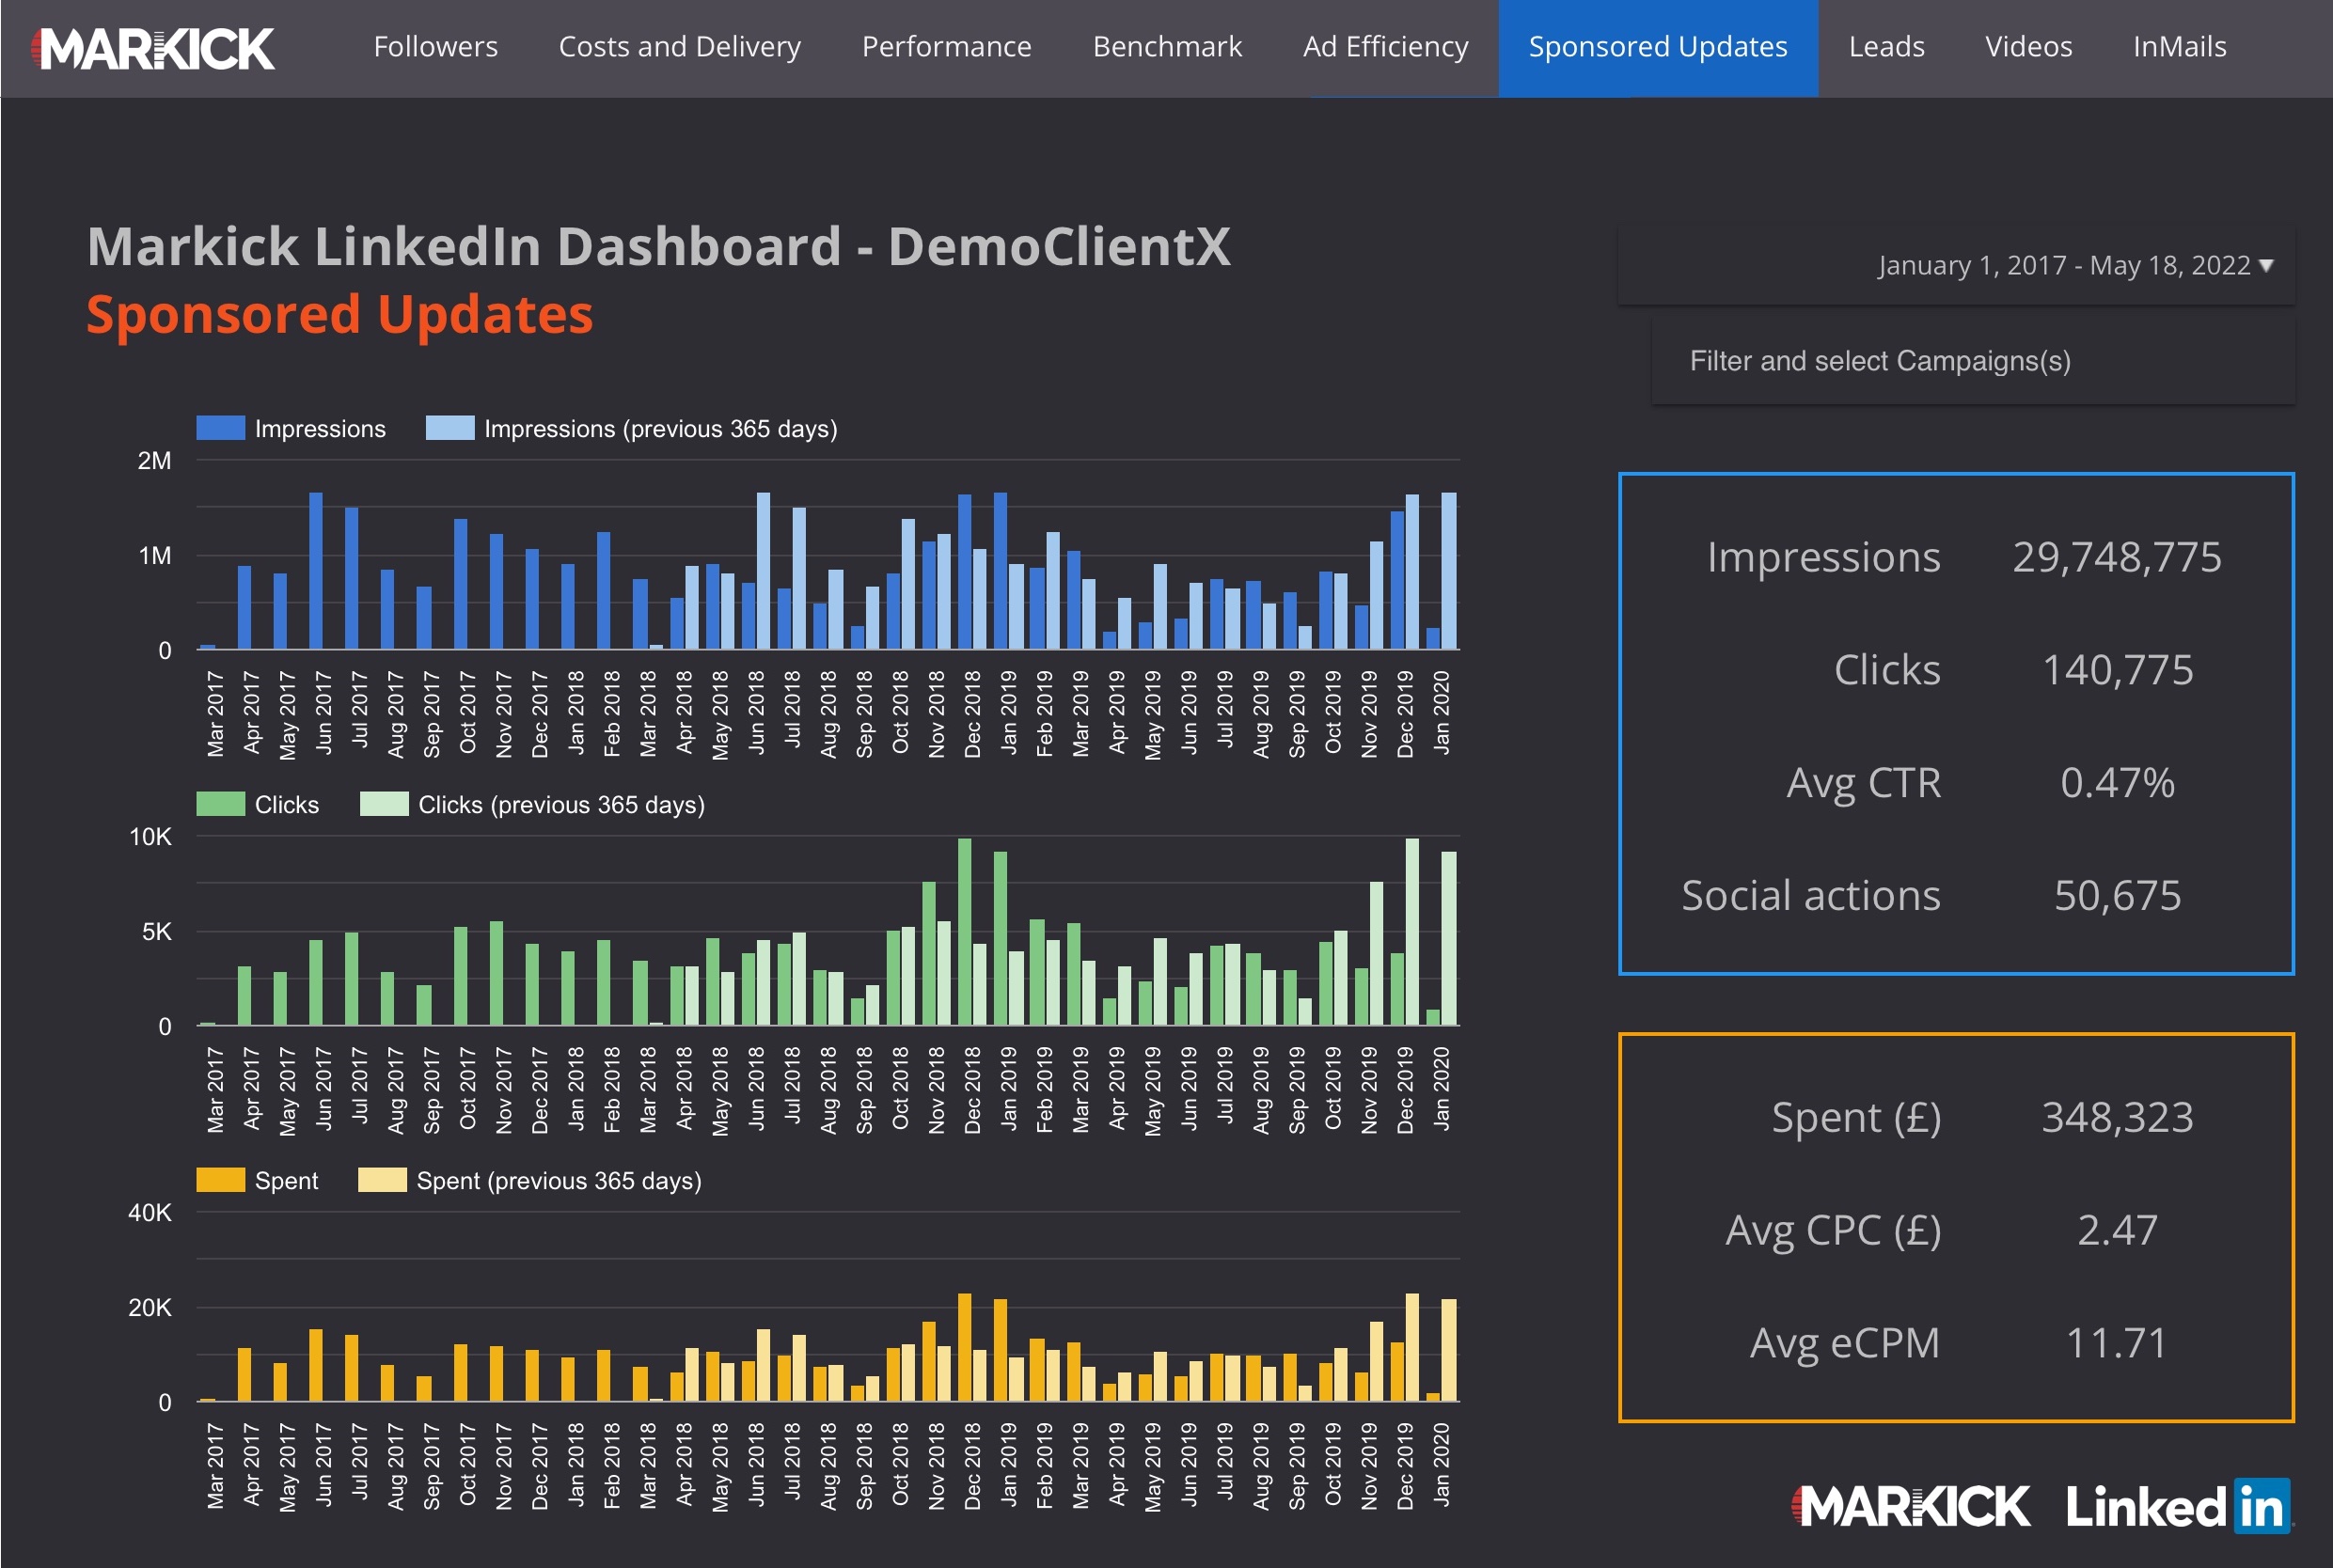The width and height of the screenshot is (2333, 1568).
Task: Click the Impressions value 29,748,775
Action: pyautogui.click(x=2116, y=557)
